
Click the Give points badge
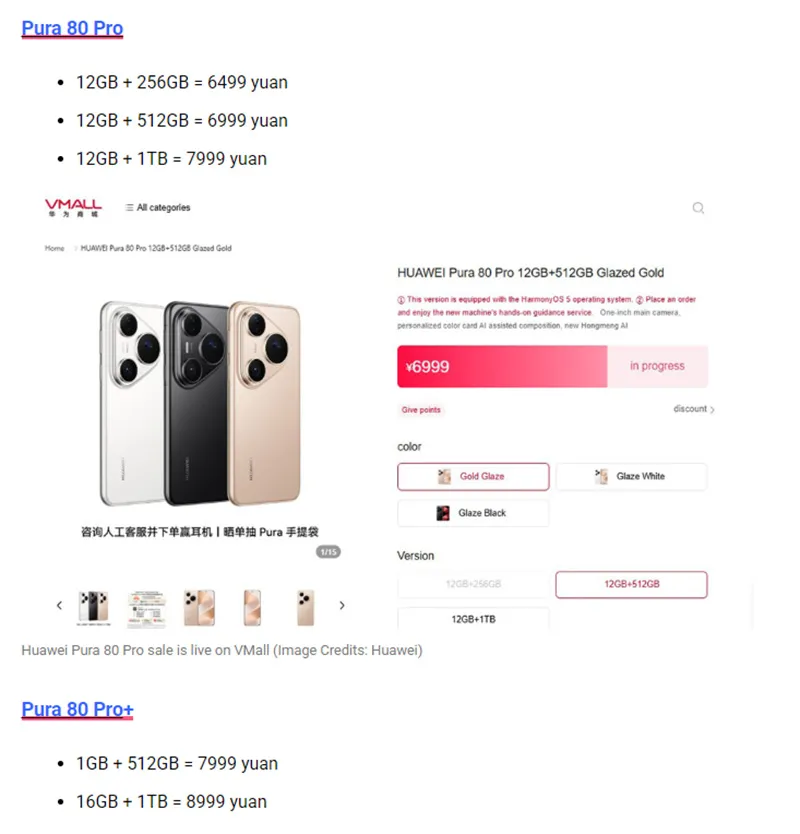coord(421,411)
